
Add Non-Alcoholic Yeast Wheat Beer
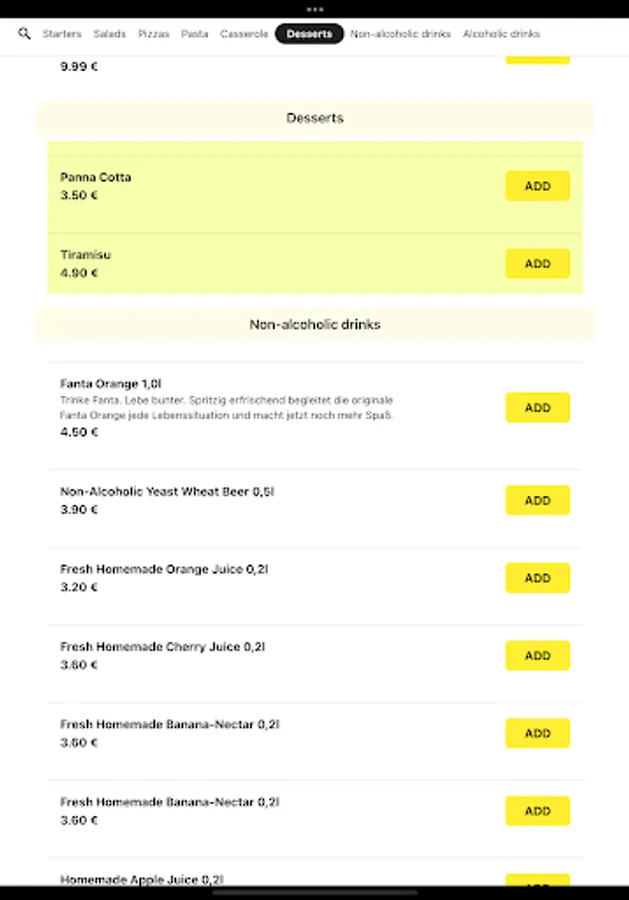point(537,500)
